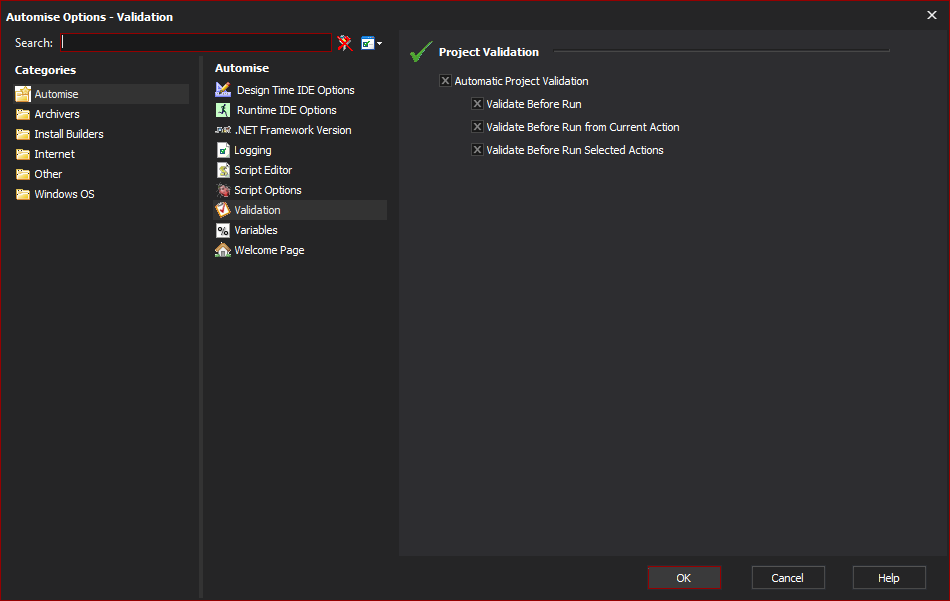The image size is (950, 601).
Task: Open Design Time IDE Options icon
Action: (x=223, y=90)
